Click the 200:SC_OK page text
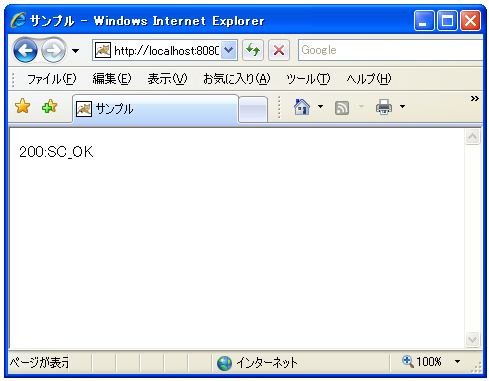489x381 pixels. coord(56,152)
